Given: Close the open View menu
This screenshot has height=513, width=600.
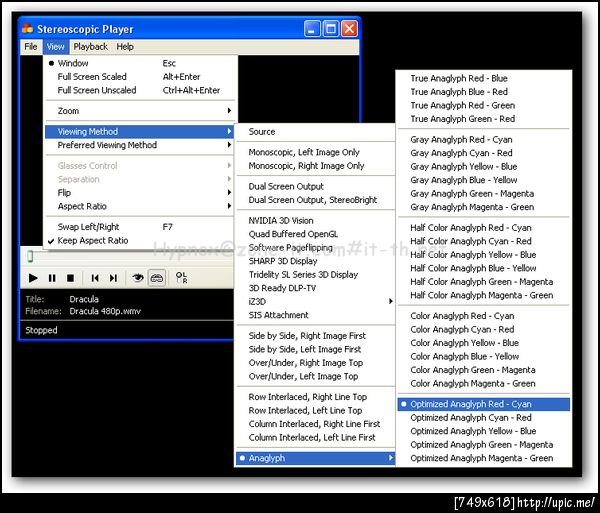Looking at the screenshot, I should [x=56, y=47].
